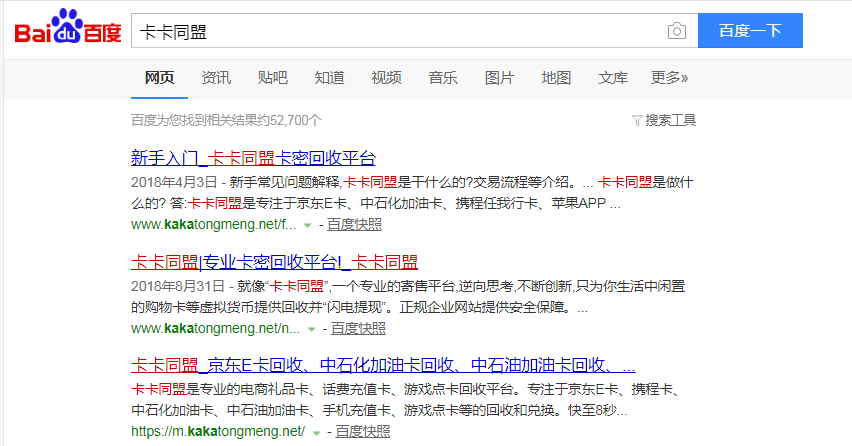The width and height of the screenshot is (852, 446).
Task: Select the 网页 tab
Action: click(x=159, y=78)
